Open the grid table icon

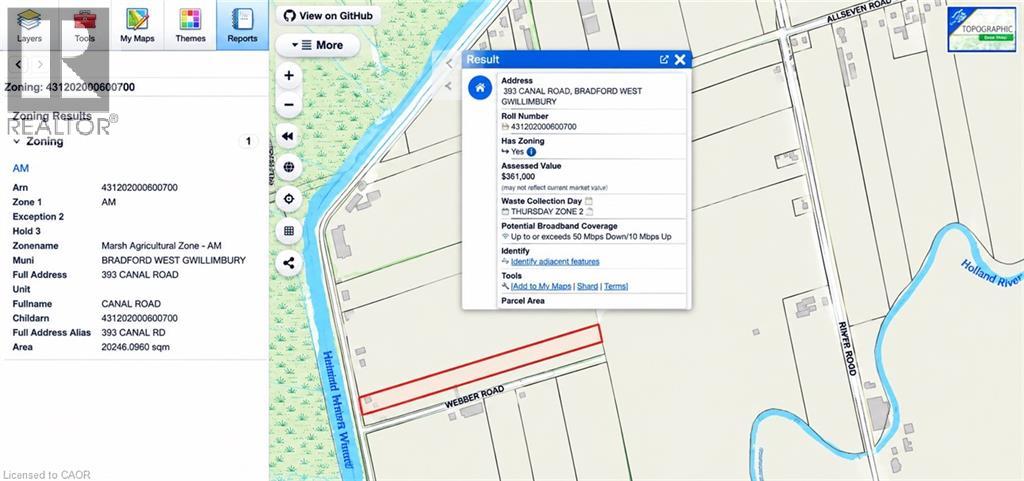point(289,230)
